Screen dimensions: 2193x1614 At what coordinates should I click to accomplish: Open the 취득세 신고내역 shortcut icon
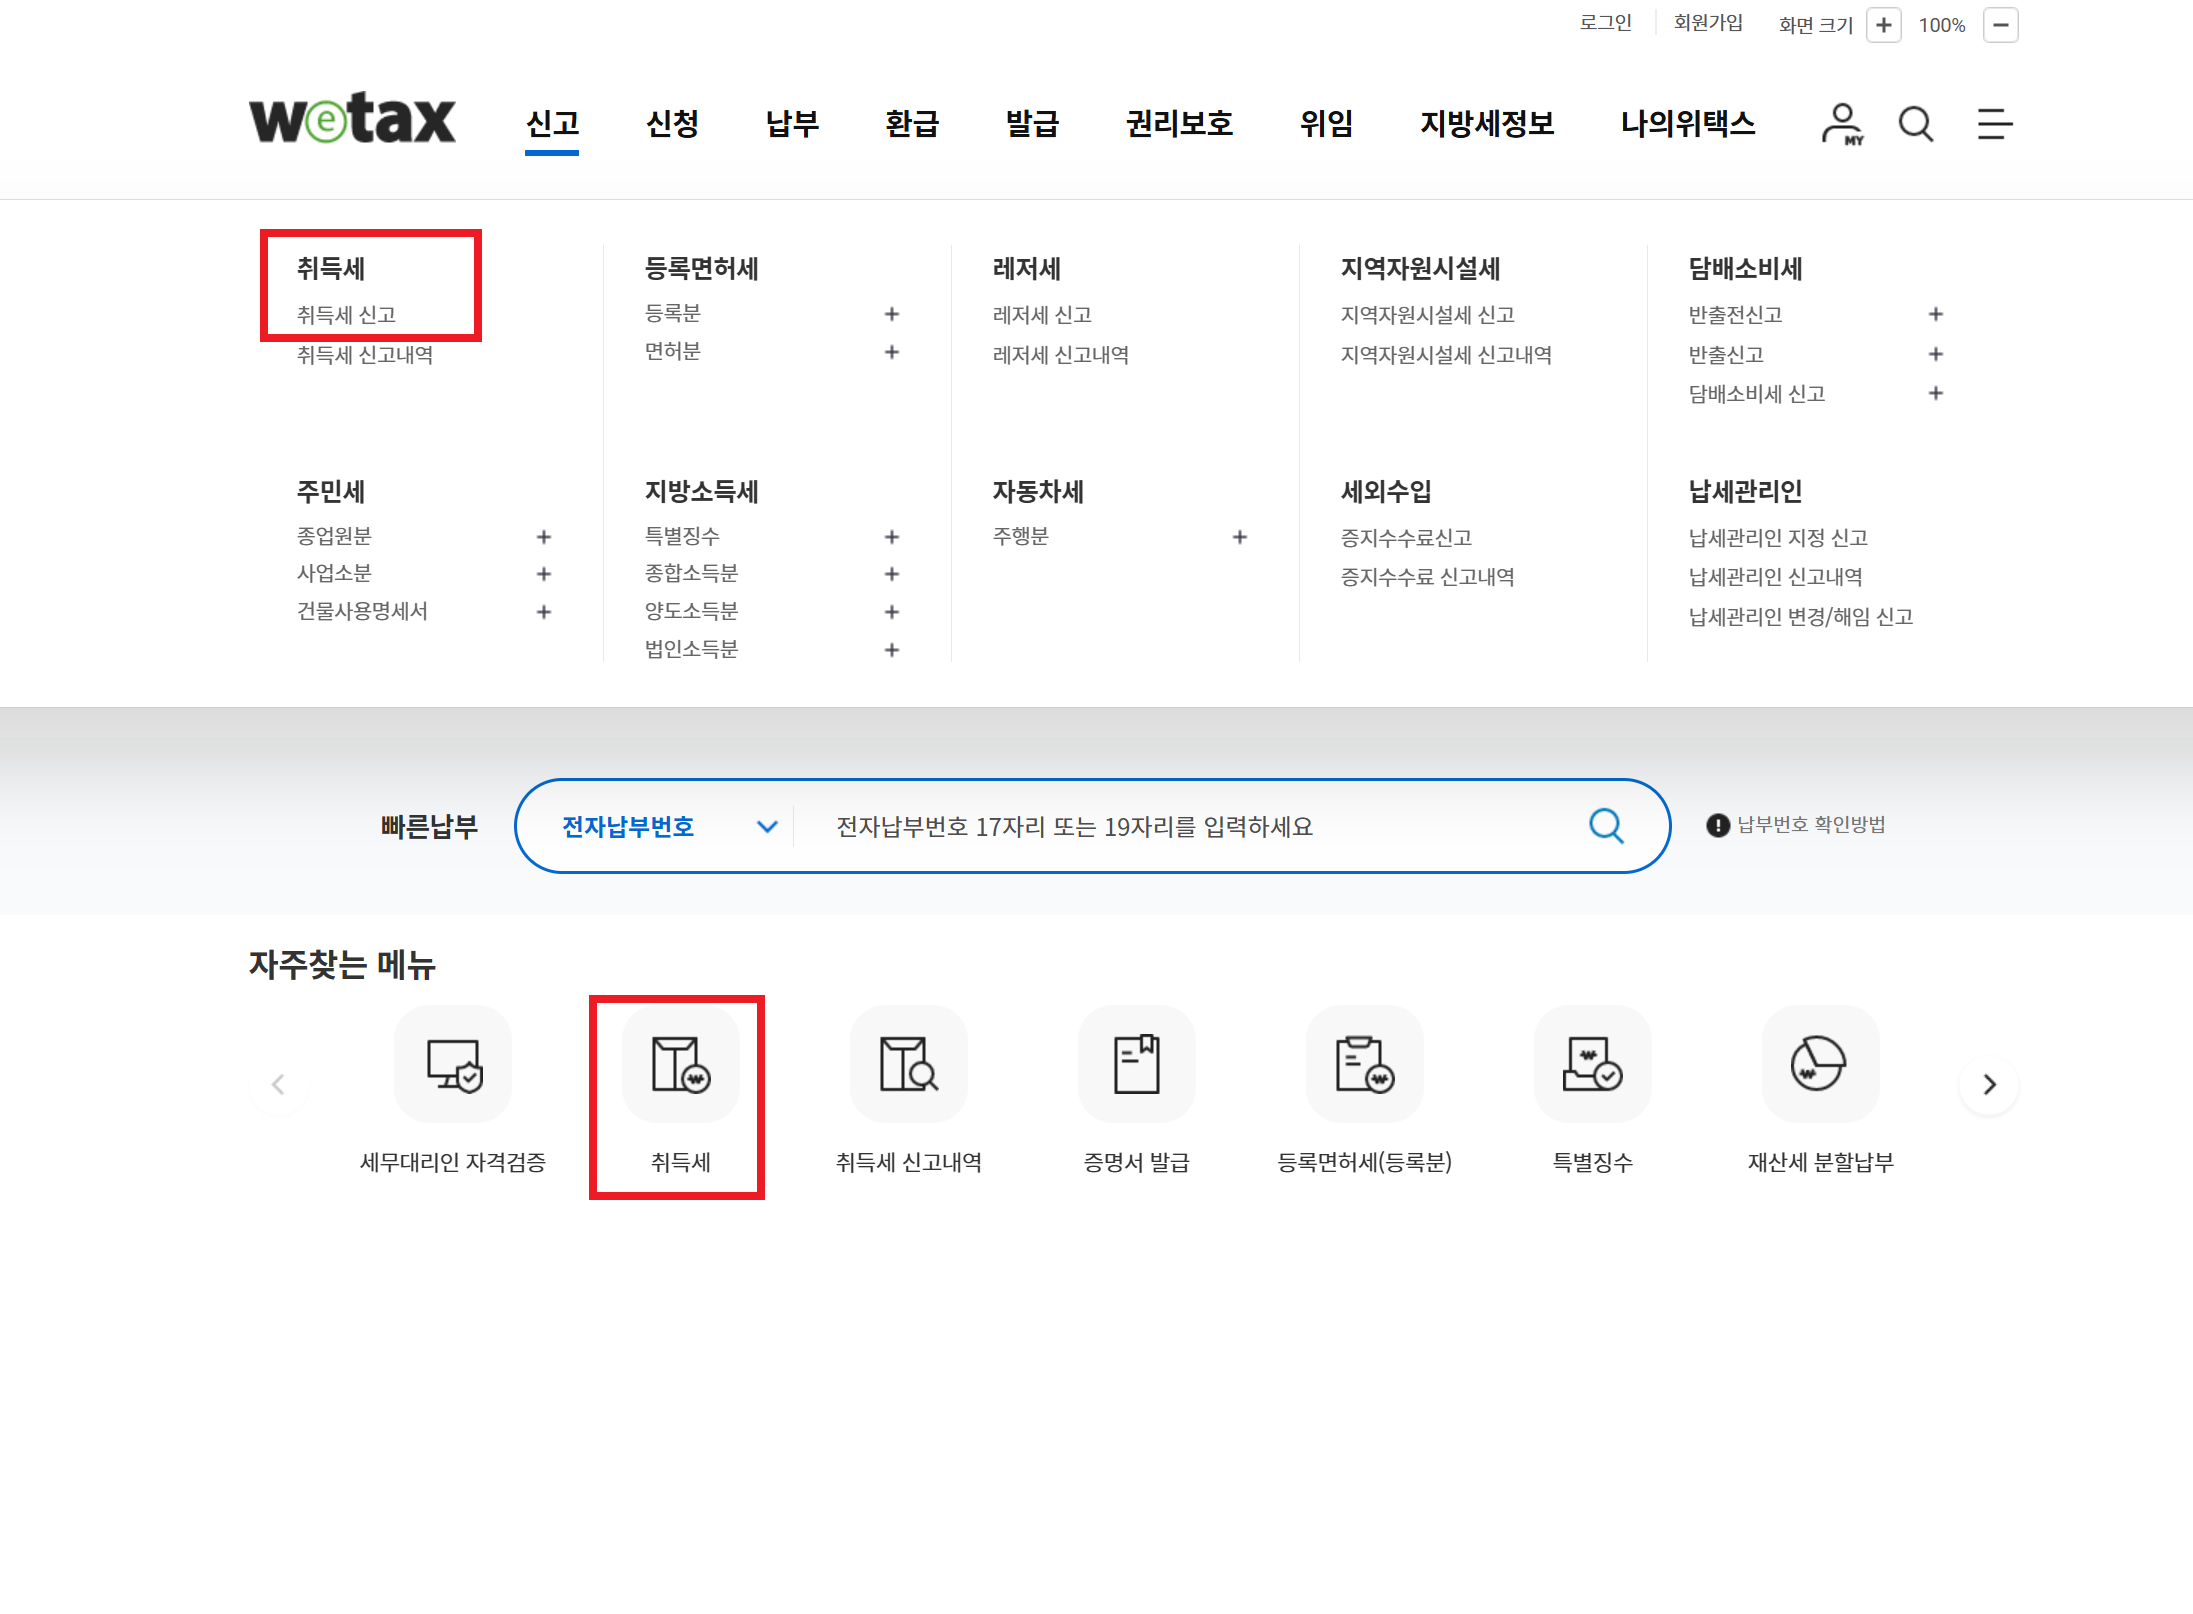click(908, 1064)
